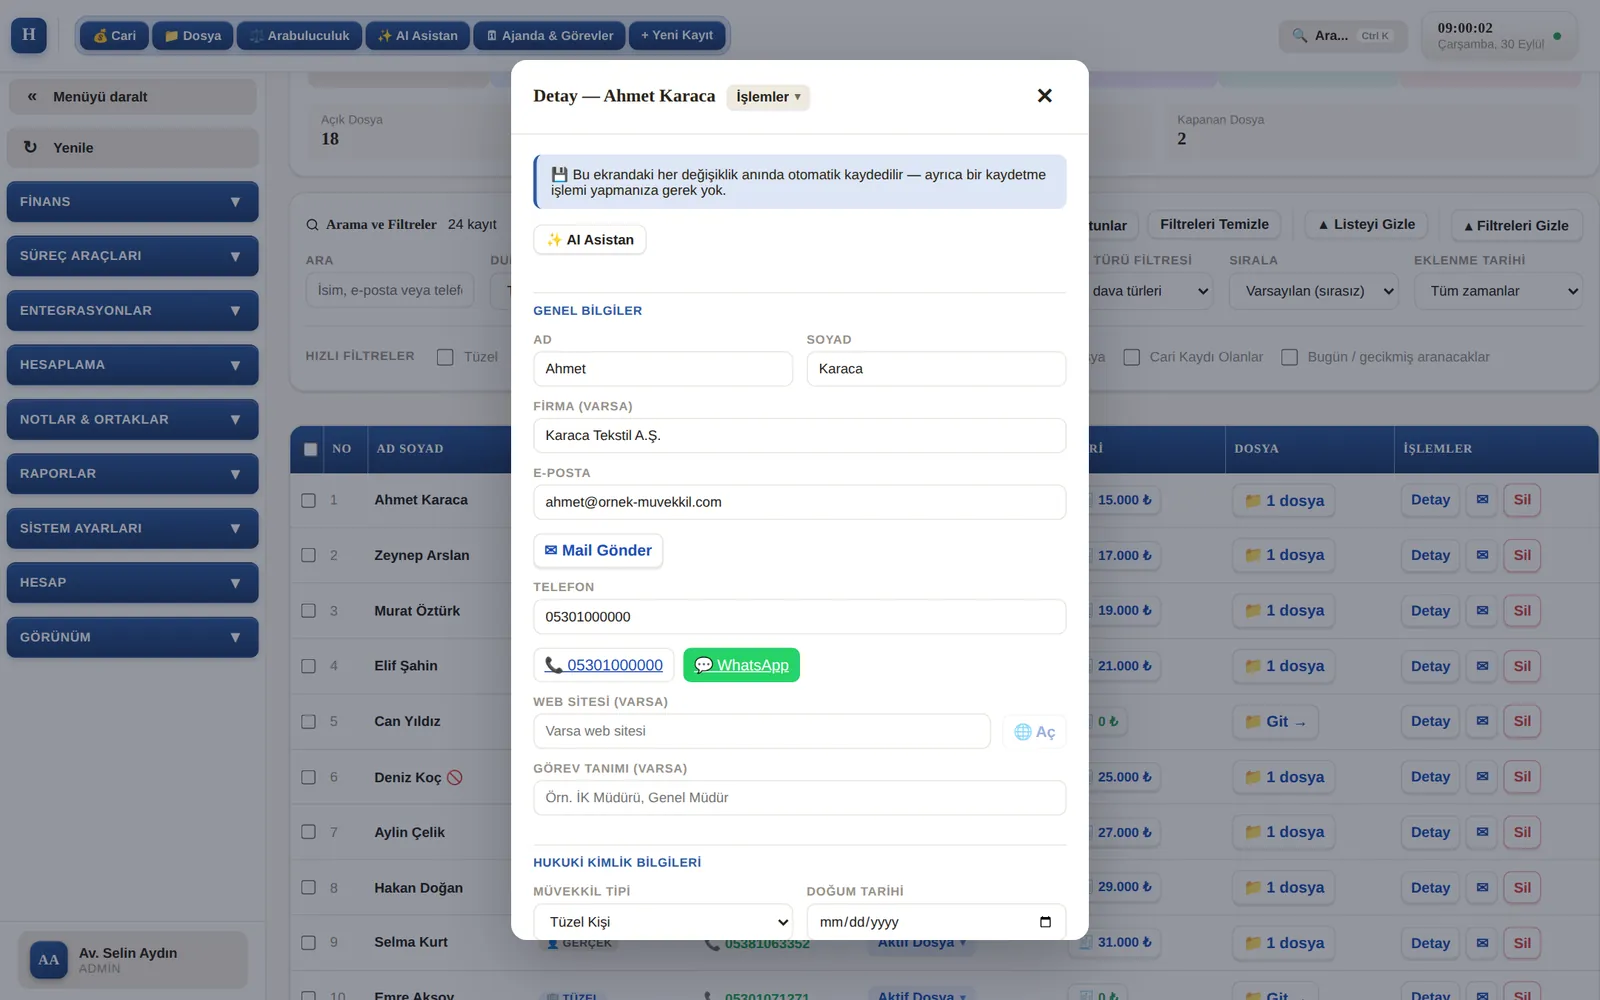Open folder Git button in Can Yıldız row
This screenshot has height=1000, width=1600.
[1275, 721]
